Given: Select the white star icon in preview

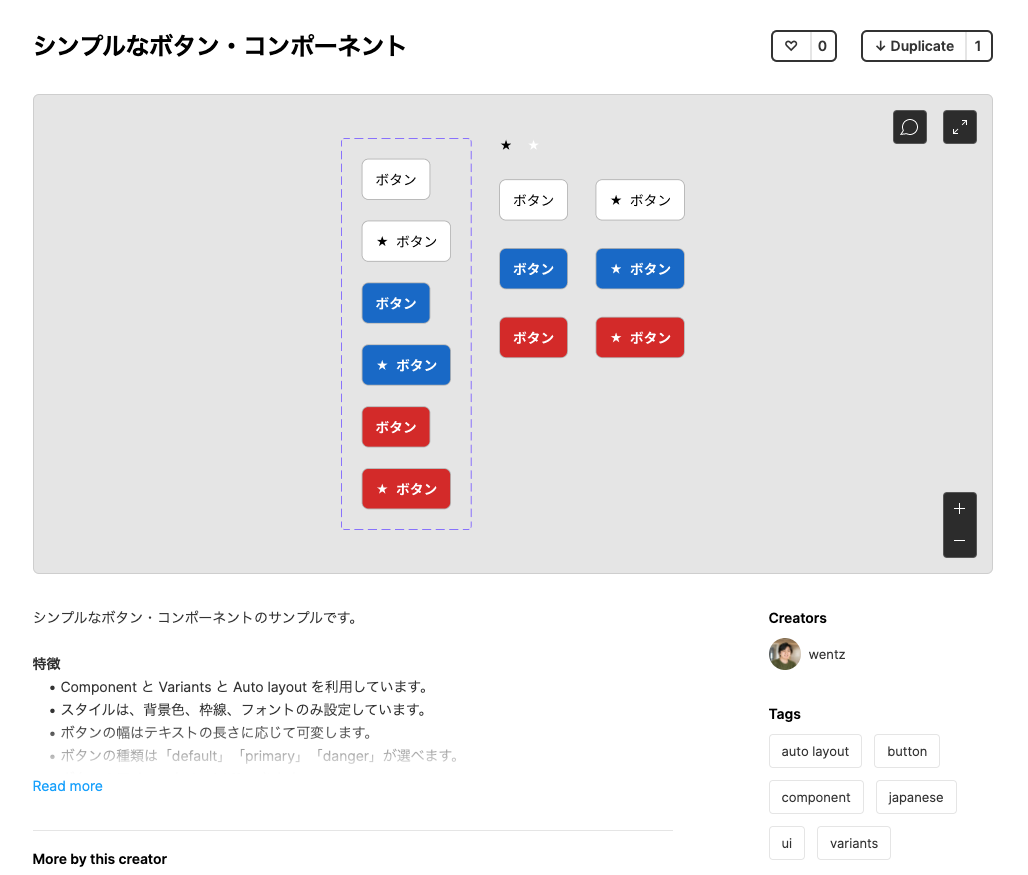Looking at the screenshot, I should [x=534, y=145].
